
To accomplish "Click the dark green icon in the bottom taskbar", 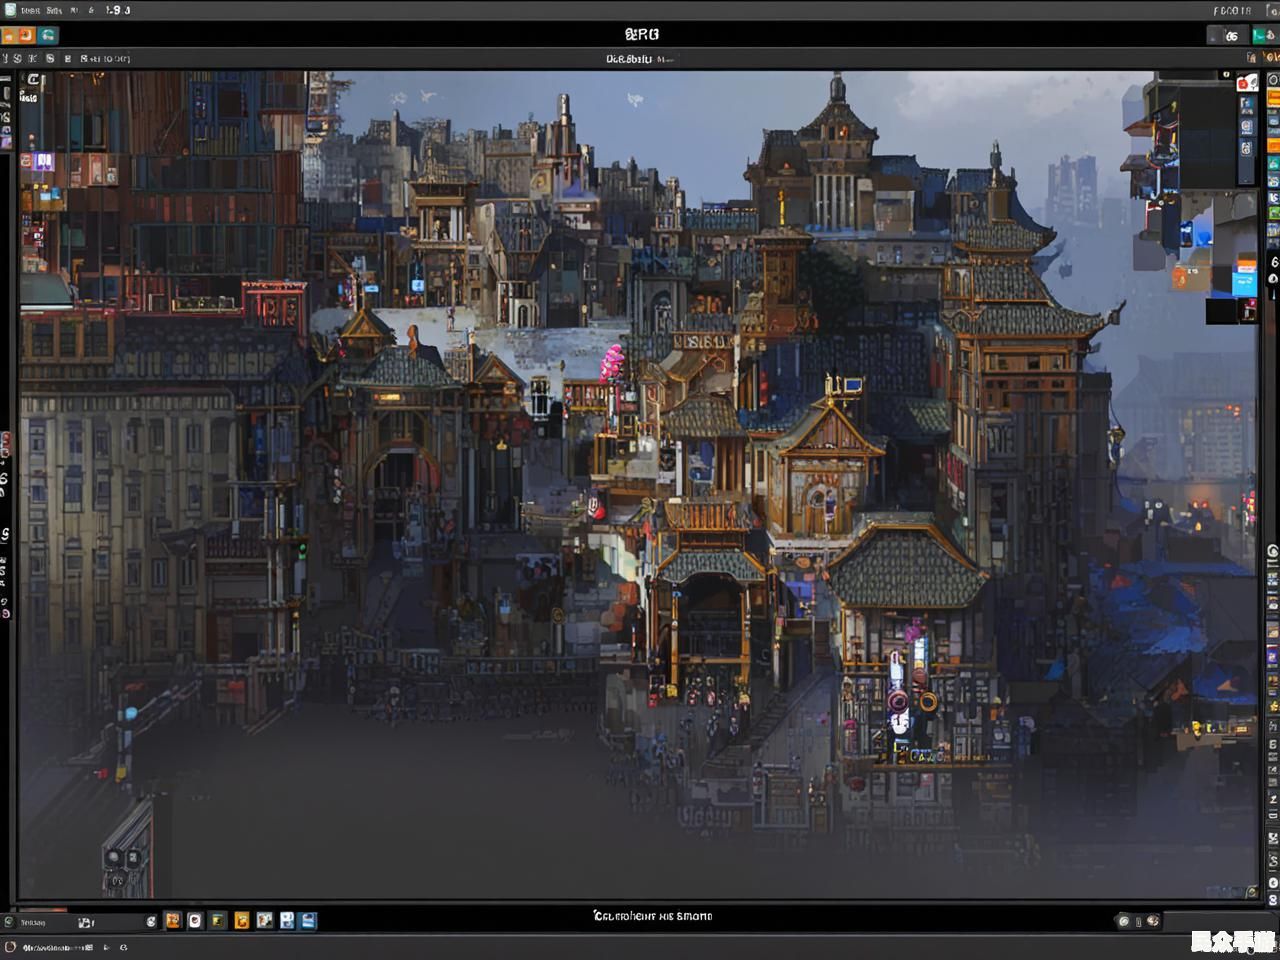I will pos(217,920).
